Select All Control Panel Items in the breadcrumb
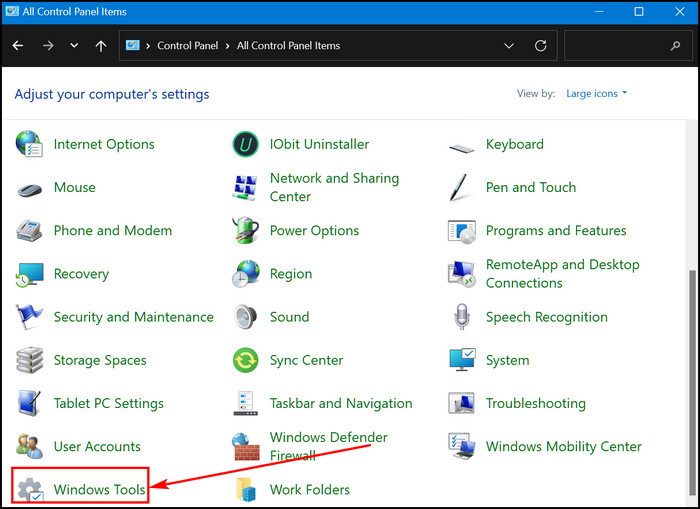The image size is (700, 509). pos(288,46)
